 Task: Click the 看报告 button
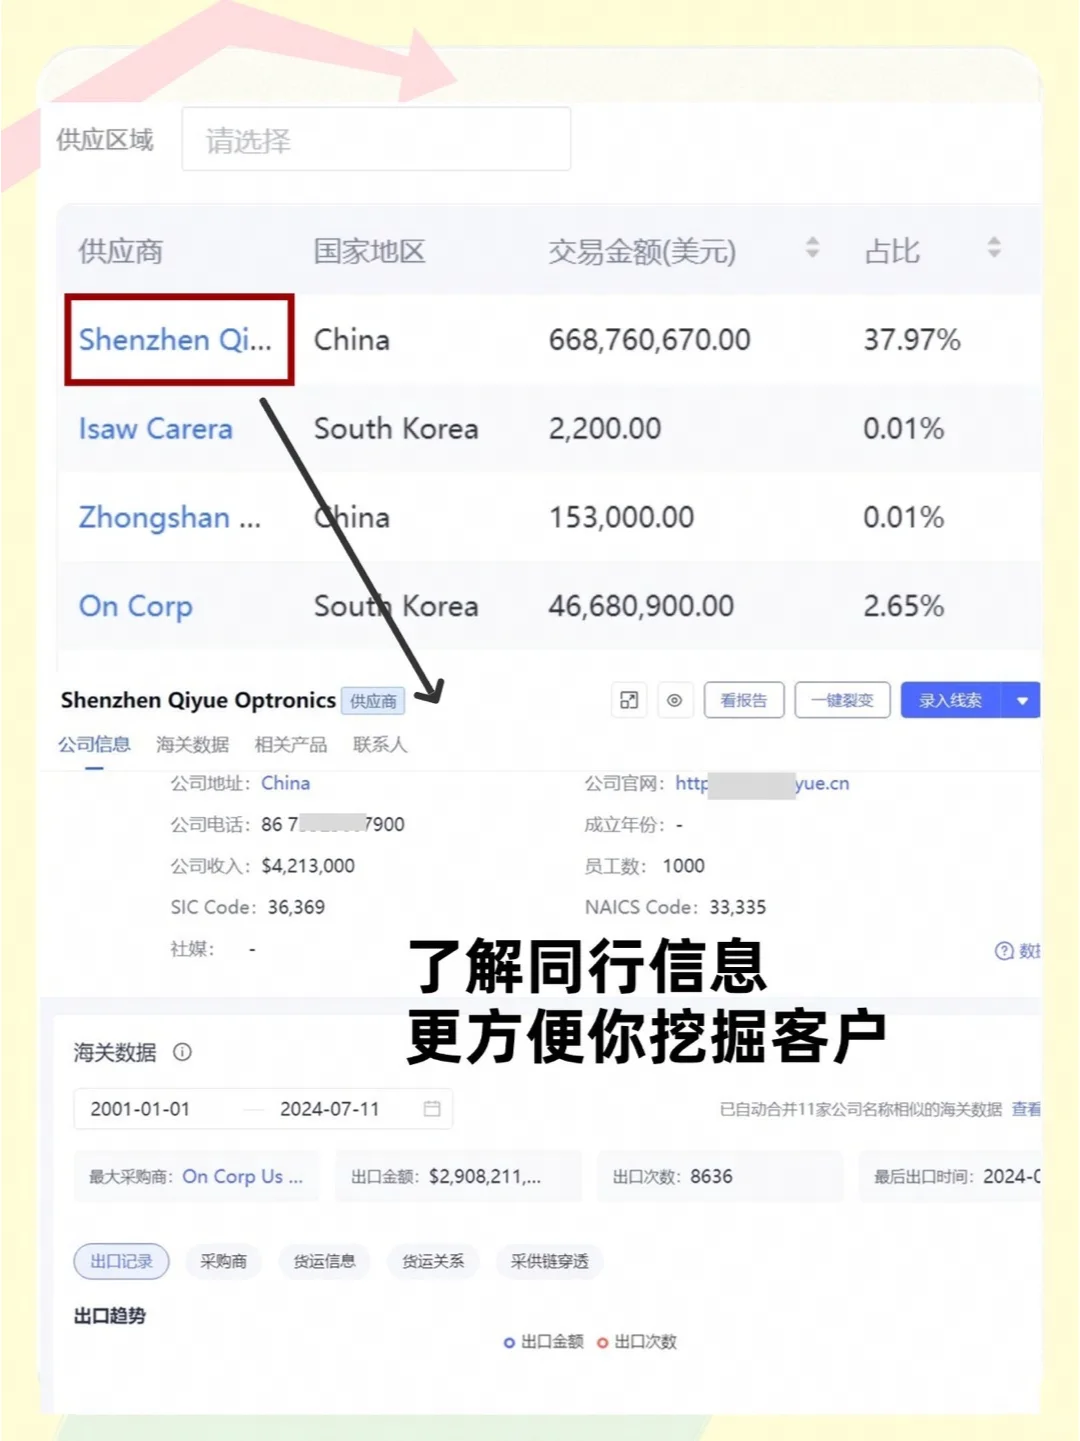743,700
